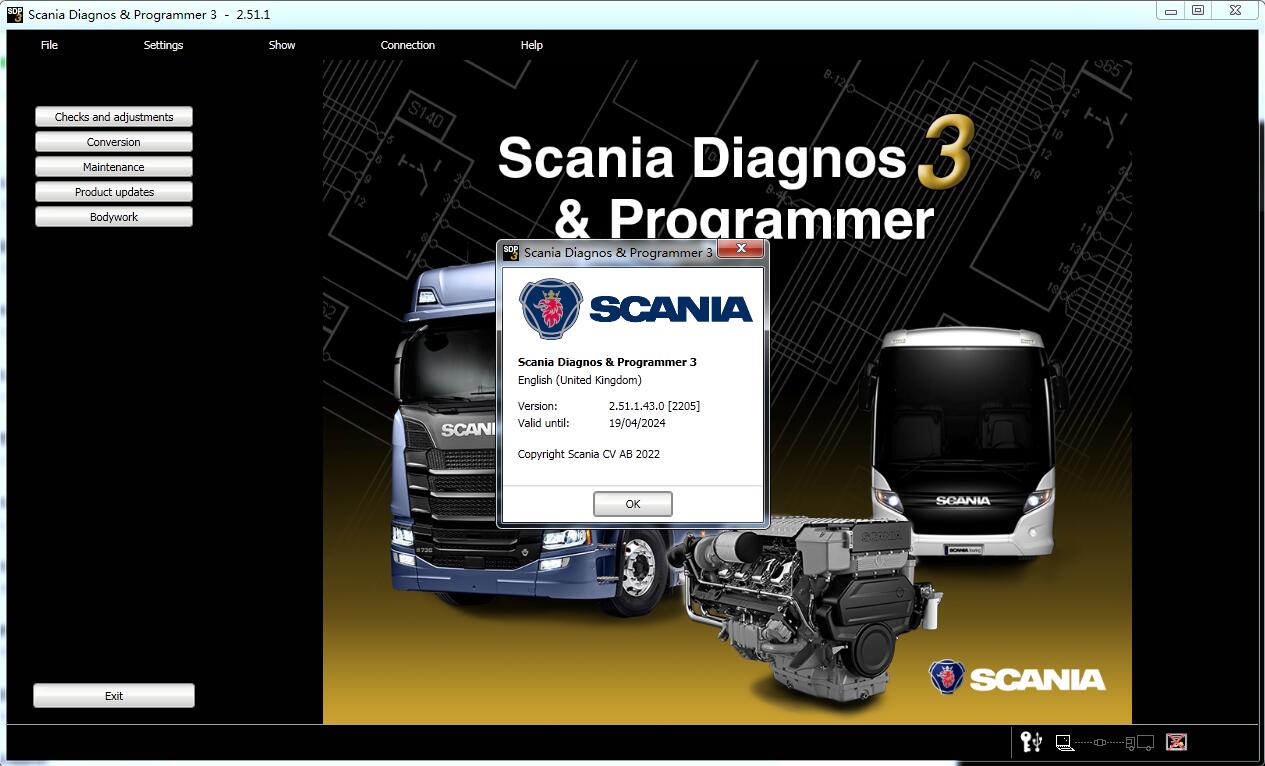Choose the Bodywork button
The width and height of the screenshot is (1265, 766).
114,217
